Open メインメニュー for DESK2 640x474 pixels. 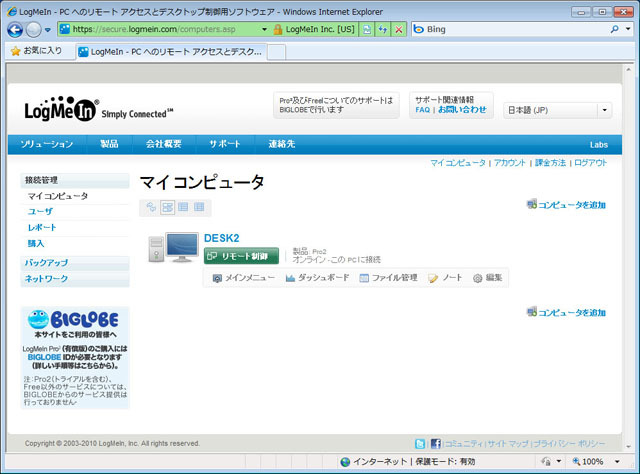(244, 278)
